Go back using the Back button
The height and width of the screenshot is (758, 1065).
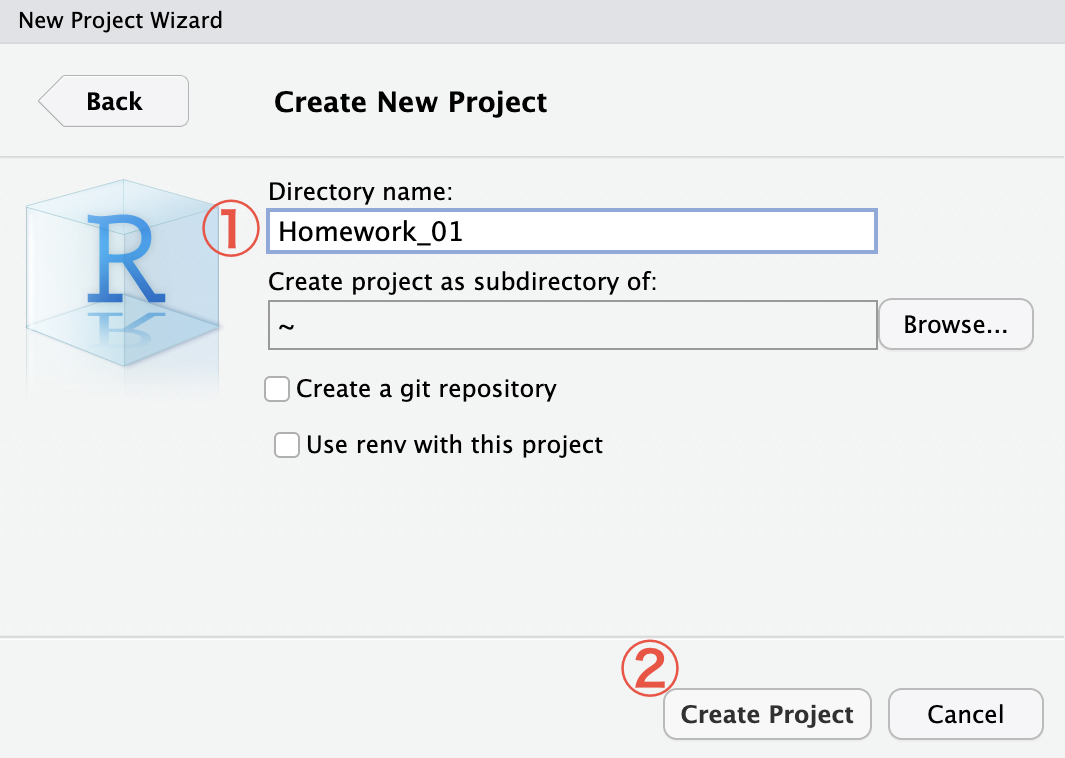click(x=113, y=101)
